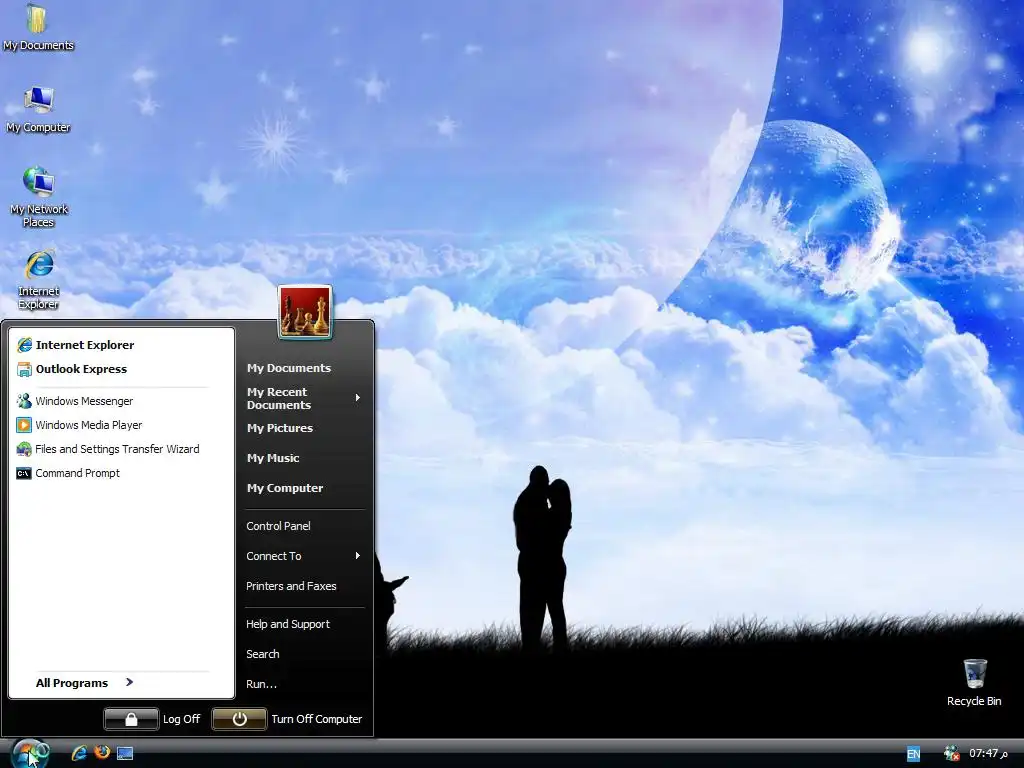Expand Connect To submenu
The height and width of the screenshot is (768, 1024).
pyautogui.click(x=304, y=556)
